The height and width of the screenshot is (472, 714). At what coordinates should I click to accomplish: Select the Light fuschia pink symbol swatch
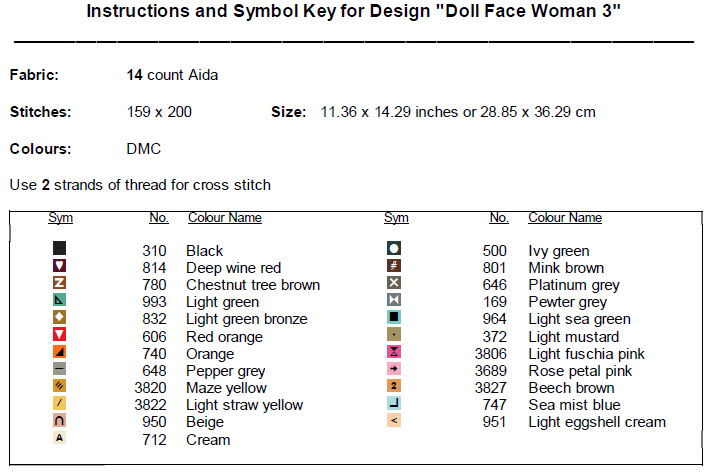(x=394, y=352)
